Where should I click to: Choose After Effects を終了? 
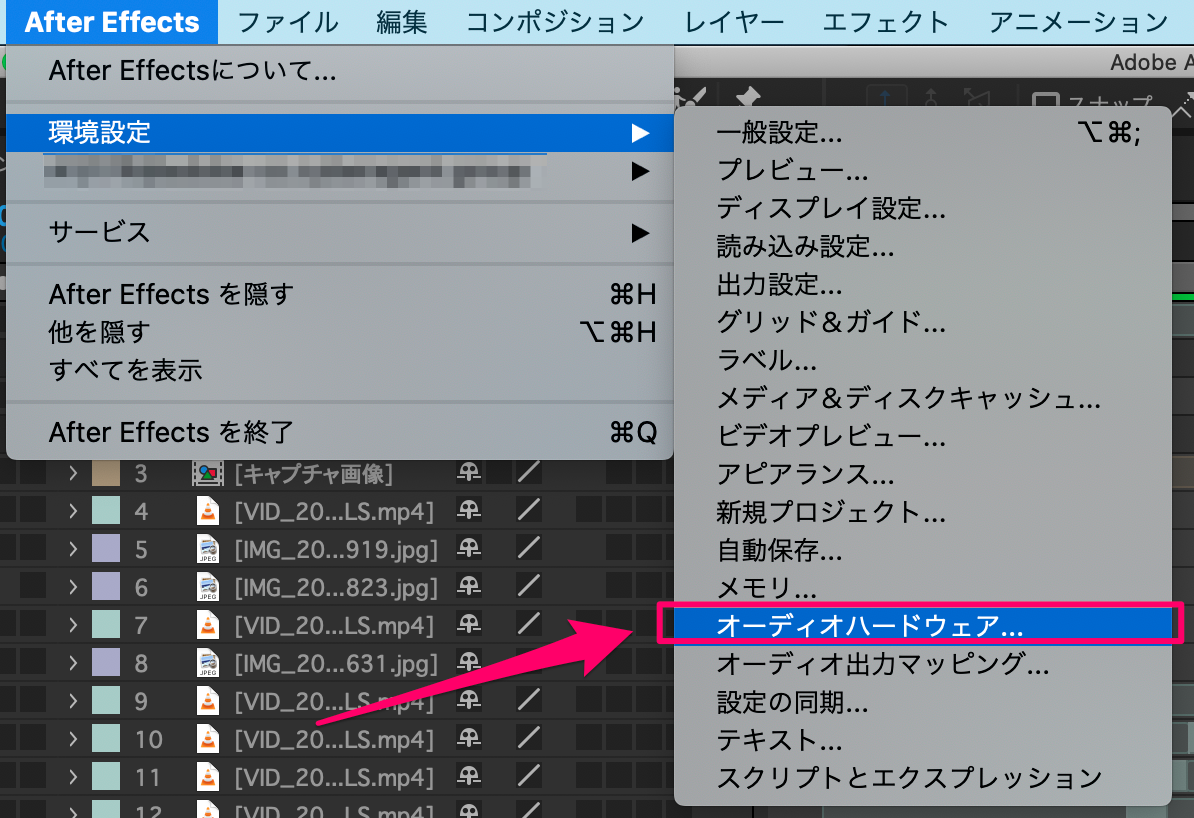click(x=340, y=433)
